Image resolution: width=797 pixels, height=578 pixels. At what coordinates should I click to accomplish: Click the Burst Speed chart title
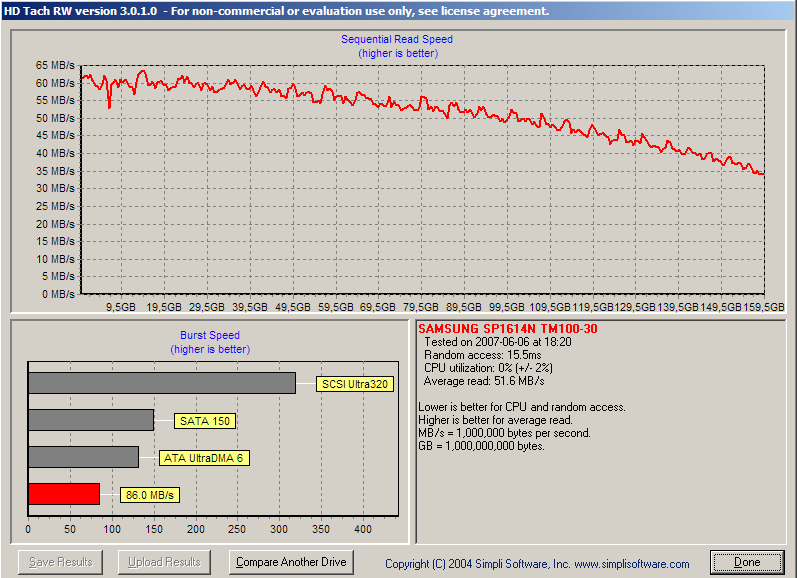pos(209,335)
